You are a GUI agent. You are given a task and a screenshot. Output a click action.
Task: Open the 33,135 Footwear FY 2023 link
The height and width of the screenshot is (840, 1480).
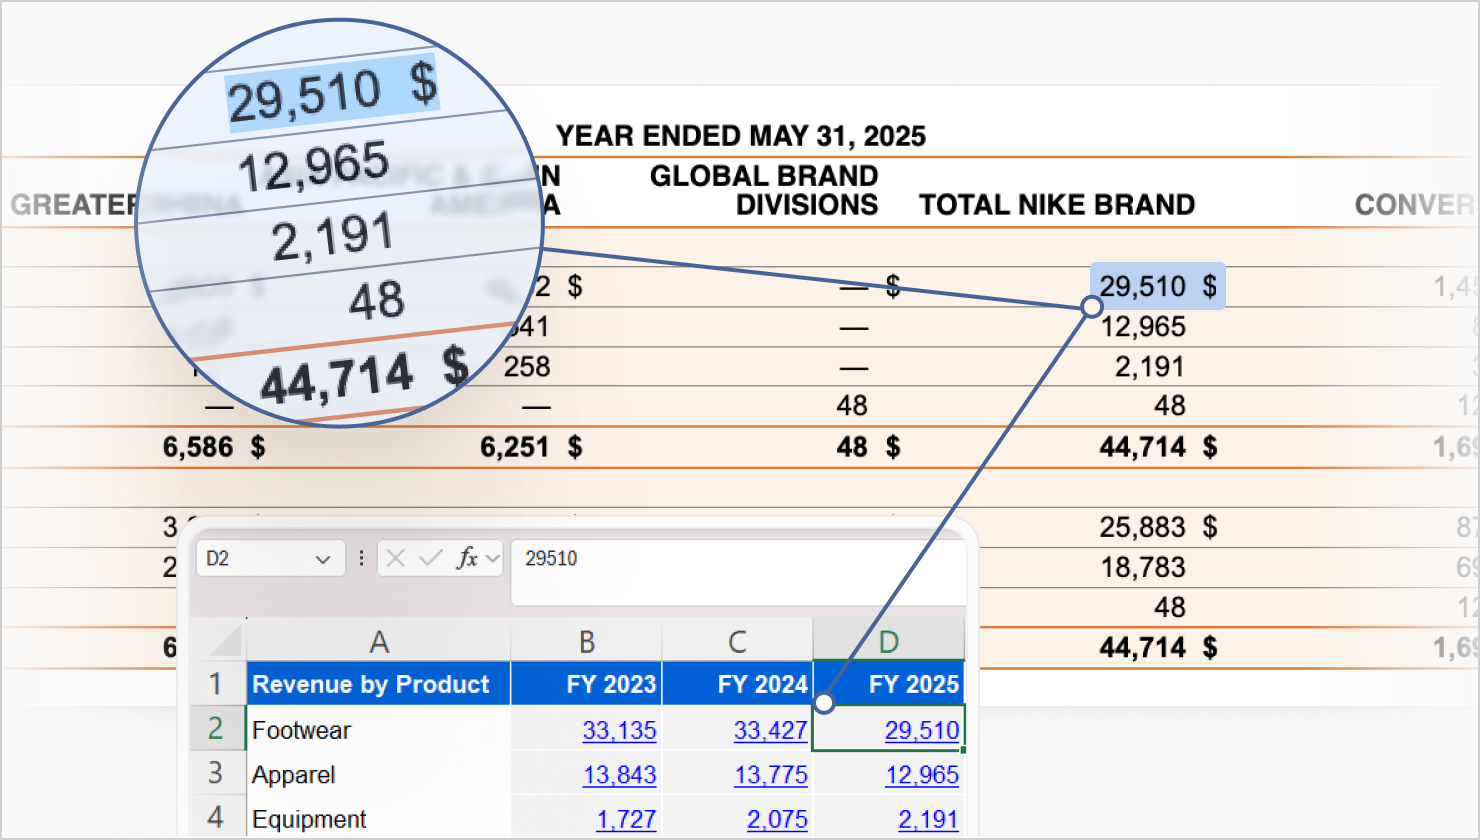click(x=619, y=730)
